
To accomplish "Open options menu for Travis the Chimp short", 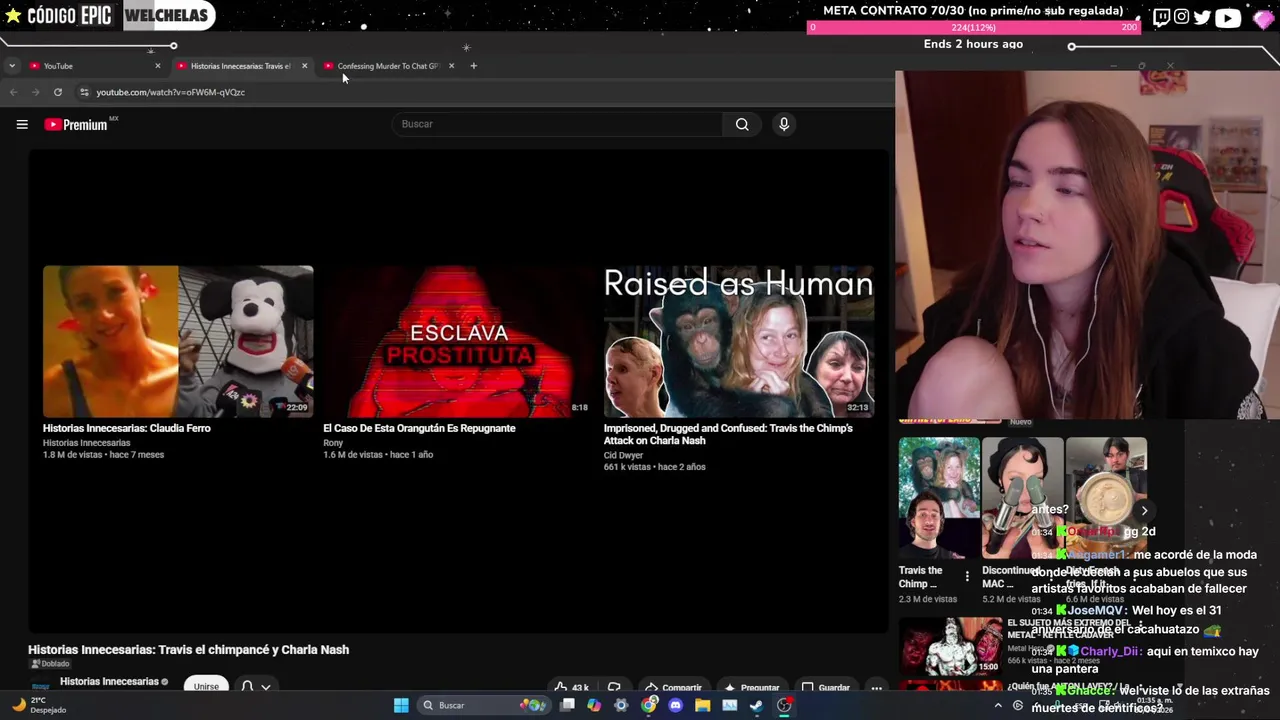I will [x=967, y=576].
